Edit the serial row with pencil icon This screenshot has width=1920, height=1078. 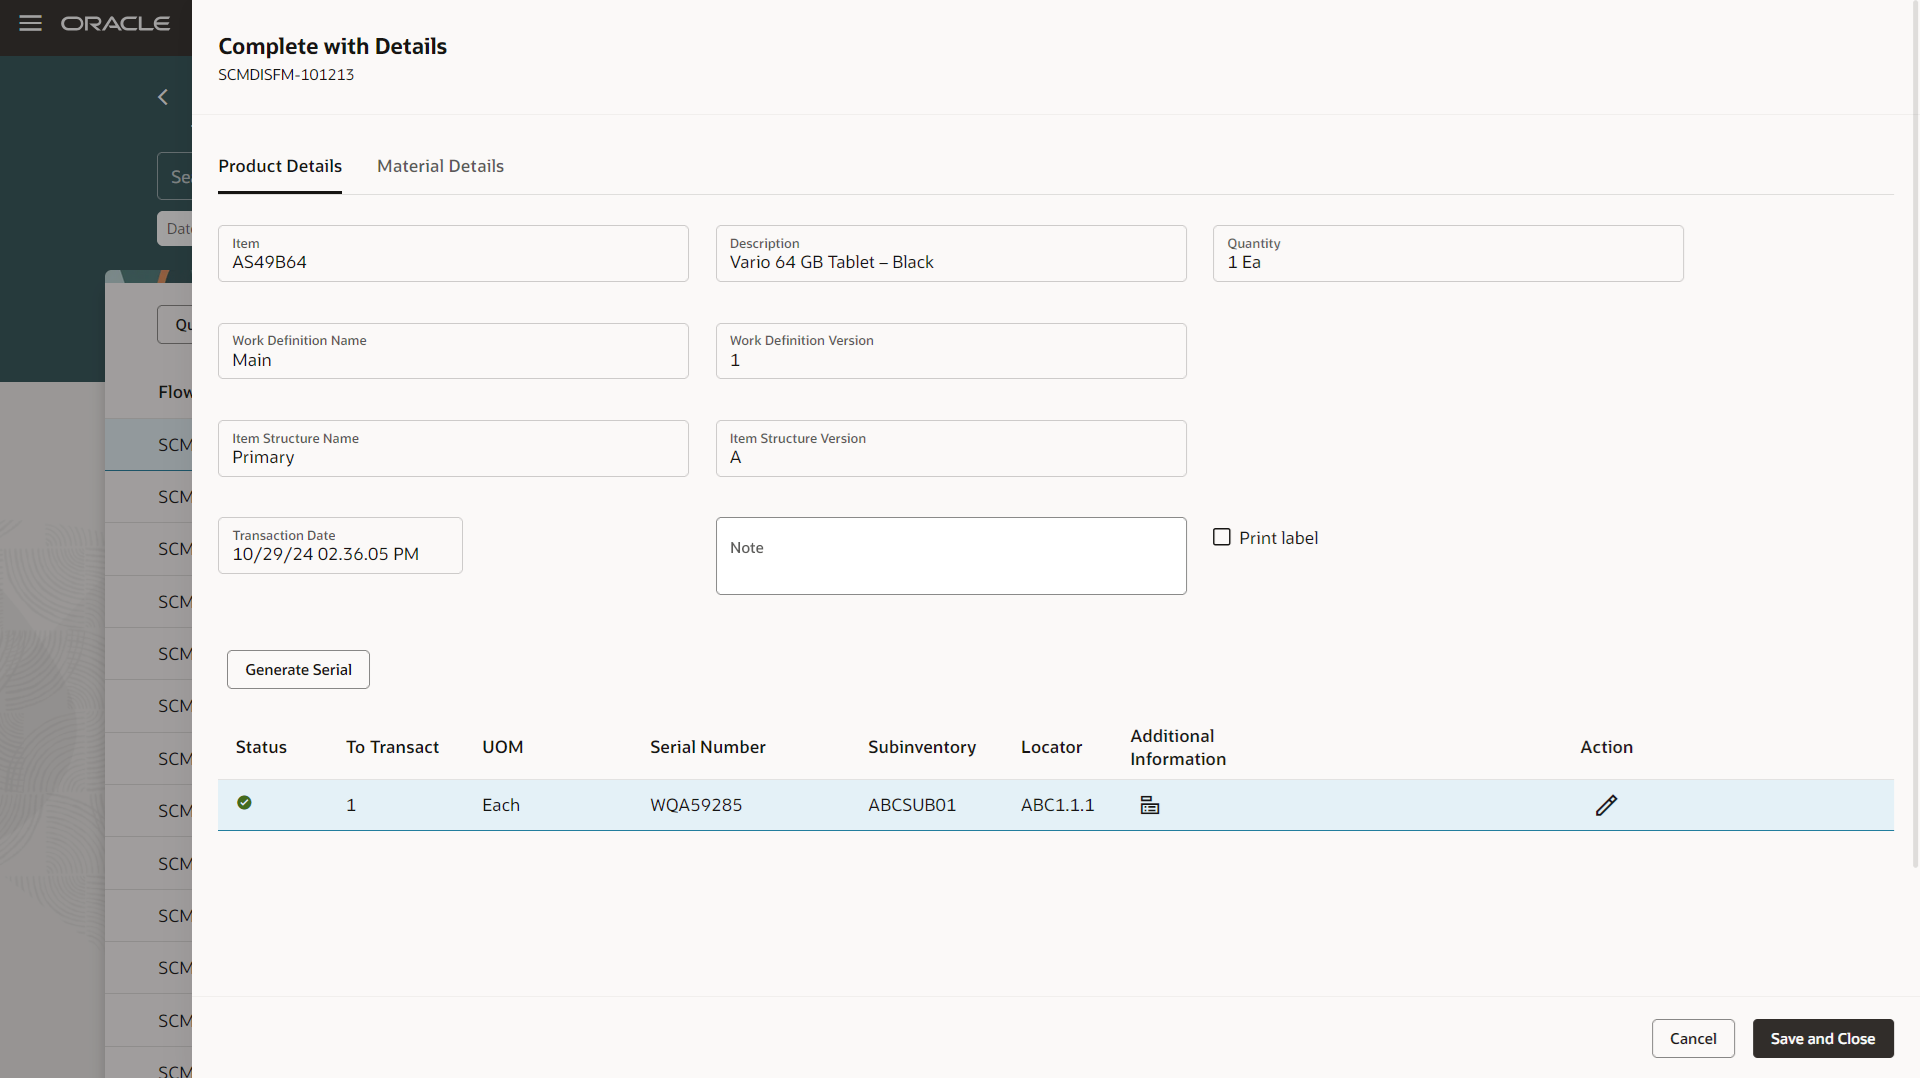coord(1606,805)
